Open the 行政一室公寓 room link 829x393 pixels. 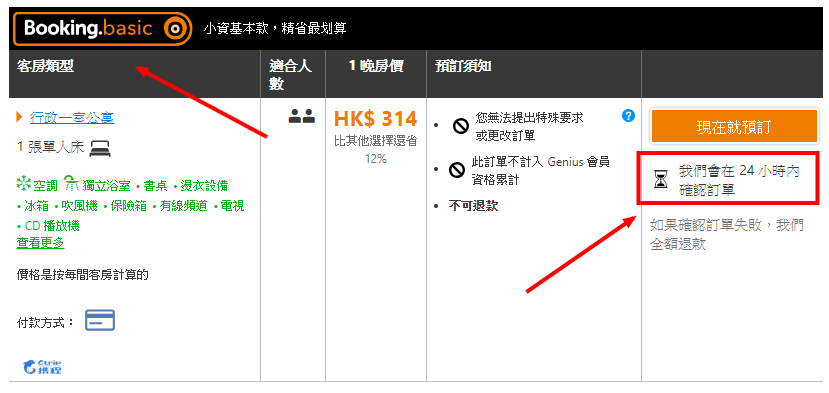[72, 117]
